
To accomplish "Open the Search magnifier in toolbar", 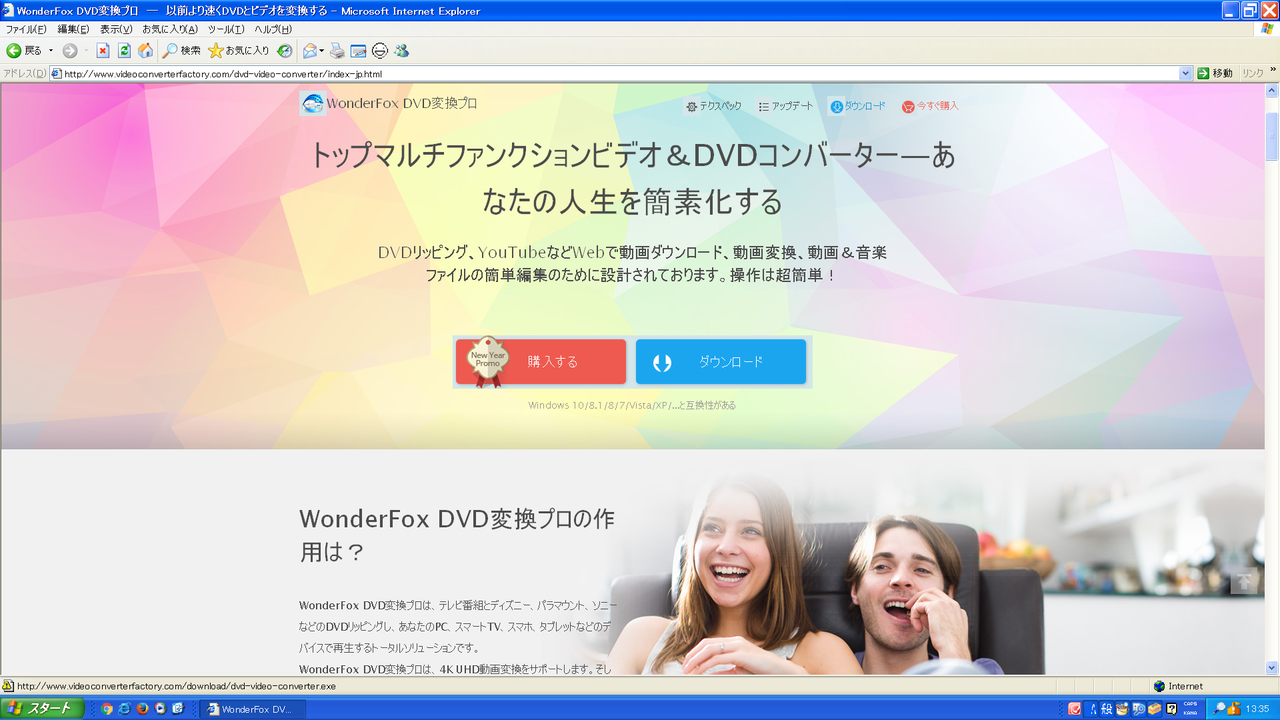I will click(171, 50).
